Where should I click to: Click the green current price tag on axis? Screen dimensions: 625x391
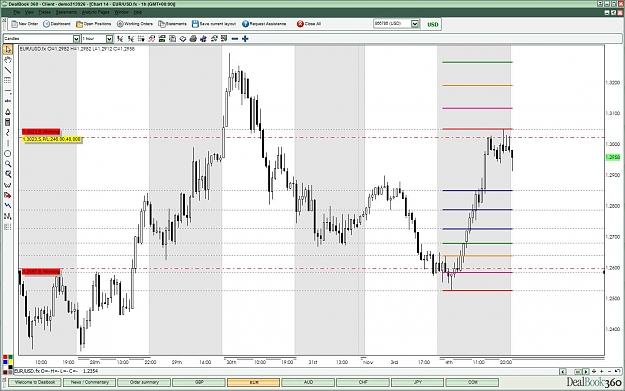(x=613, y=157)
